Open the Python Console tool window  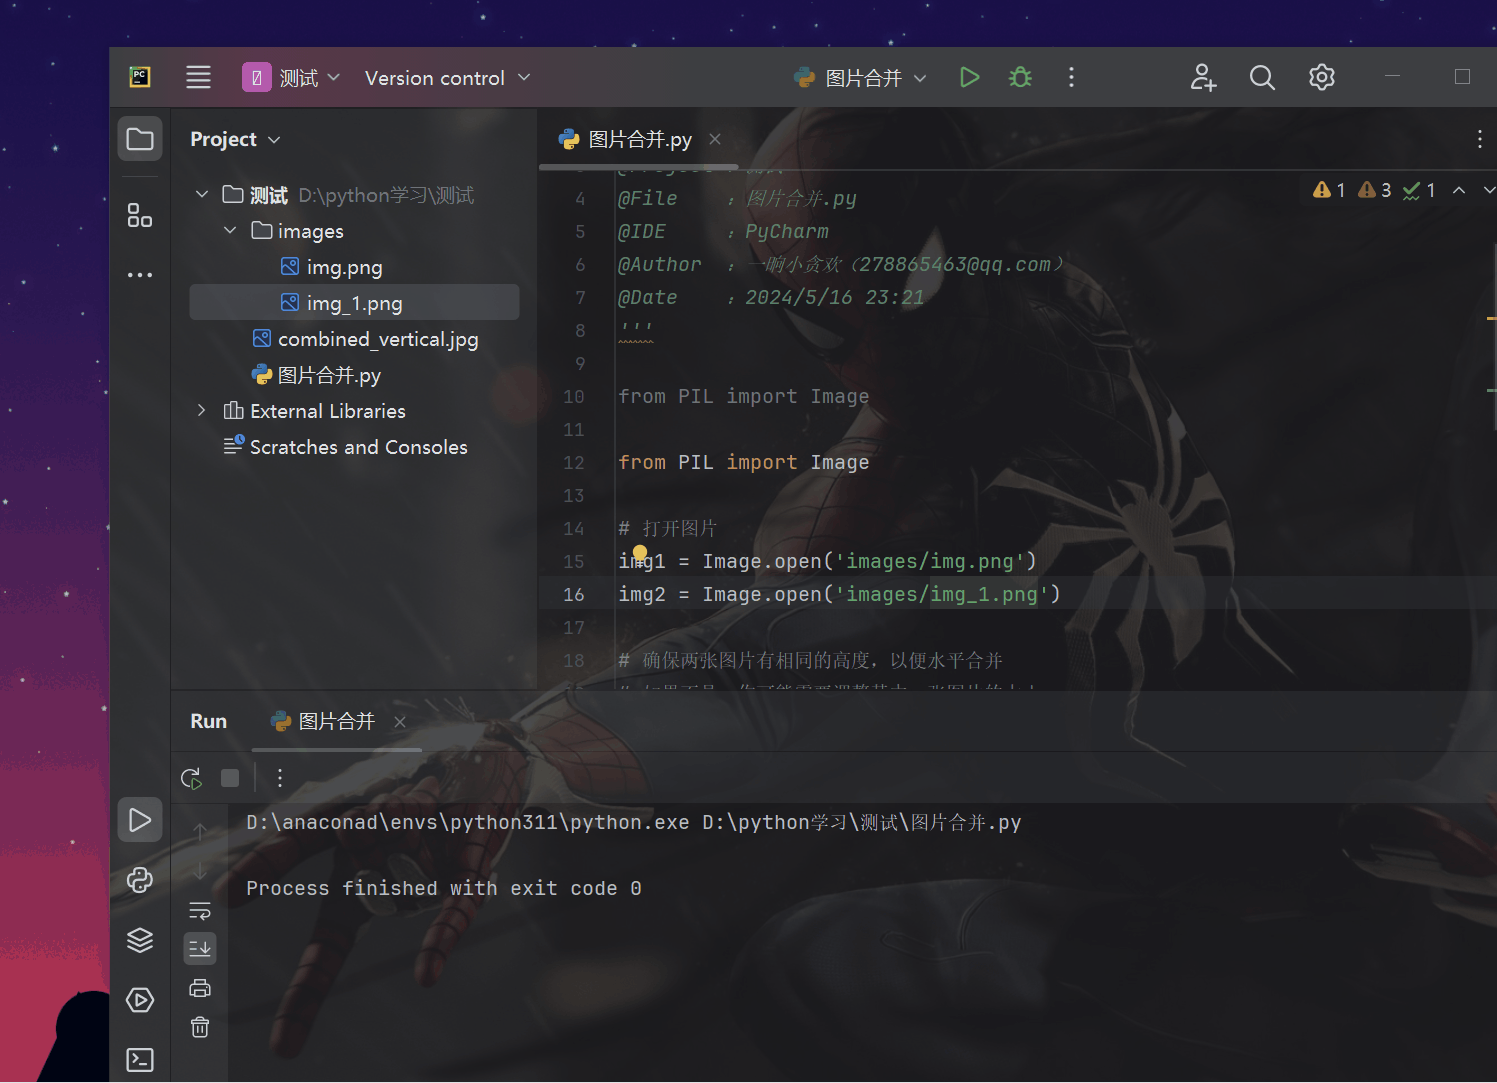[140, 880]
